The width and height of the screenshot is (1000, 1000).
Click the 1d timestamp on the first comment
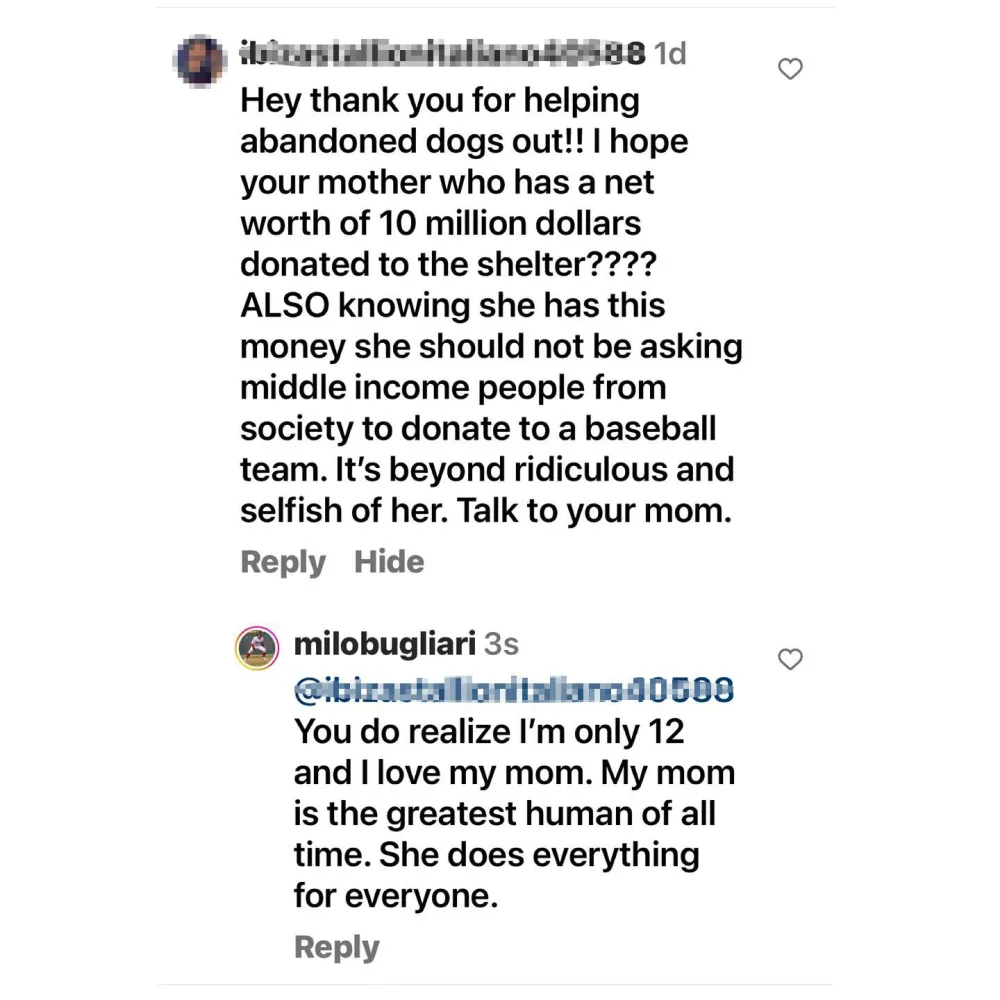coord(671,55)
